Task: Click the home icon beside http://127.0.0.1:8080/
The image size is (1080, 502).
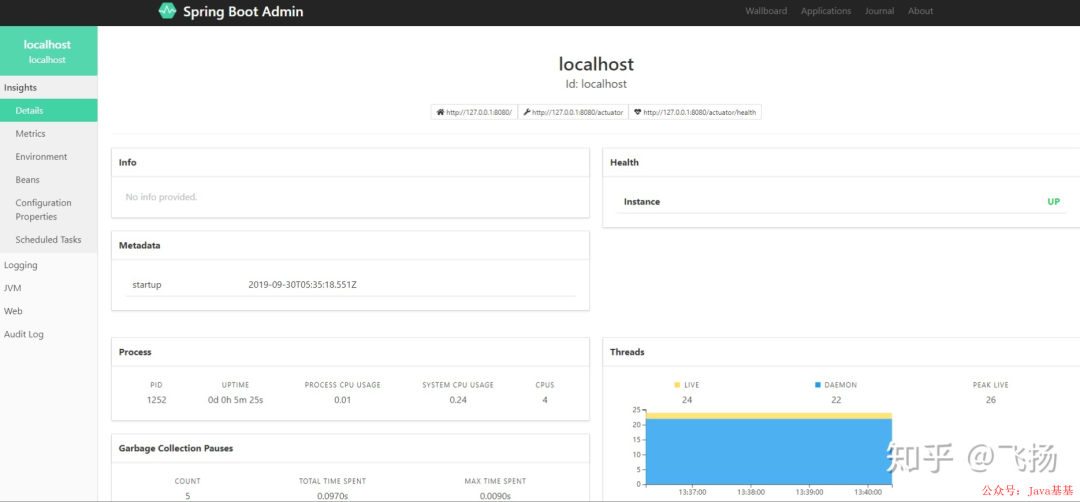Action: [440, 112]
